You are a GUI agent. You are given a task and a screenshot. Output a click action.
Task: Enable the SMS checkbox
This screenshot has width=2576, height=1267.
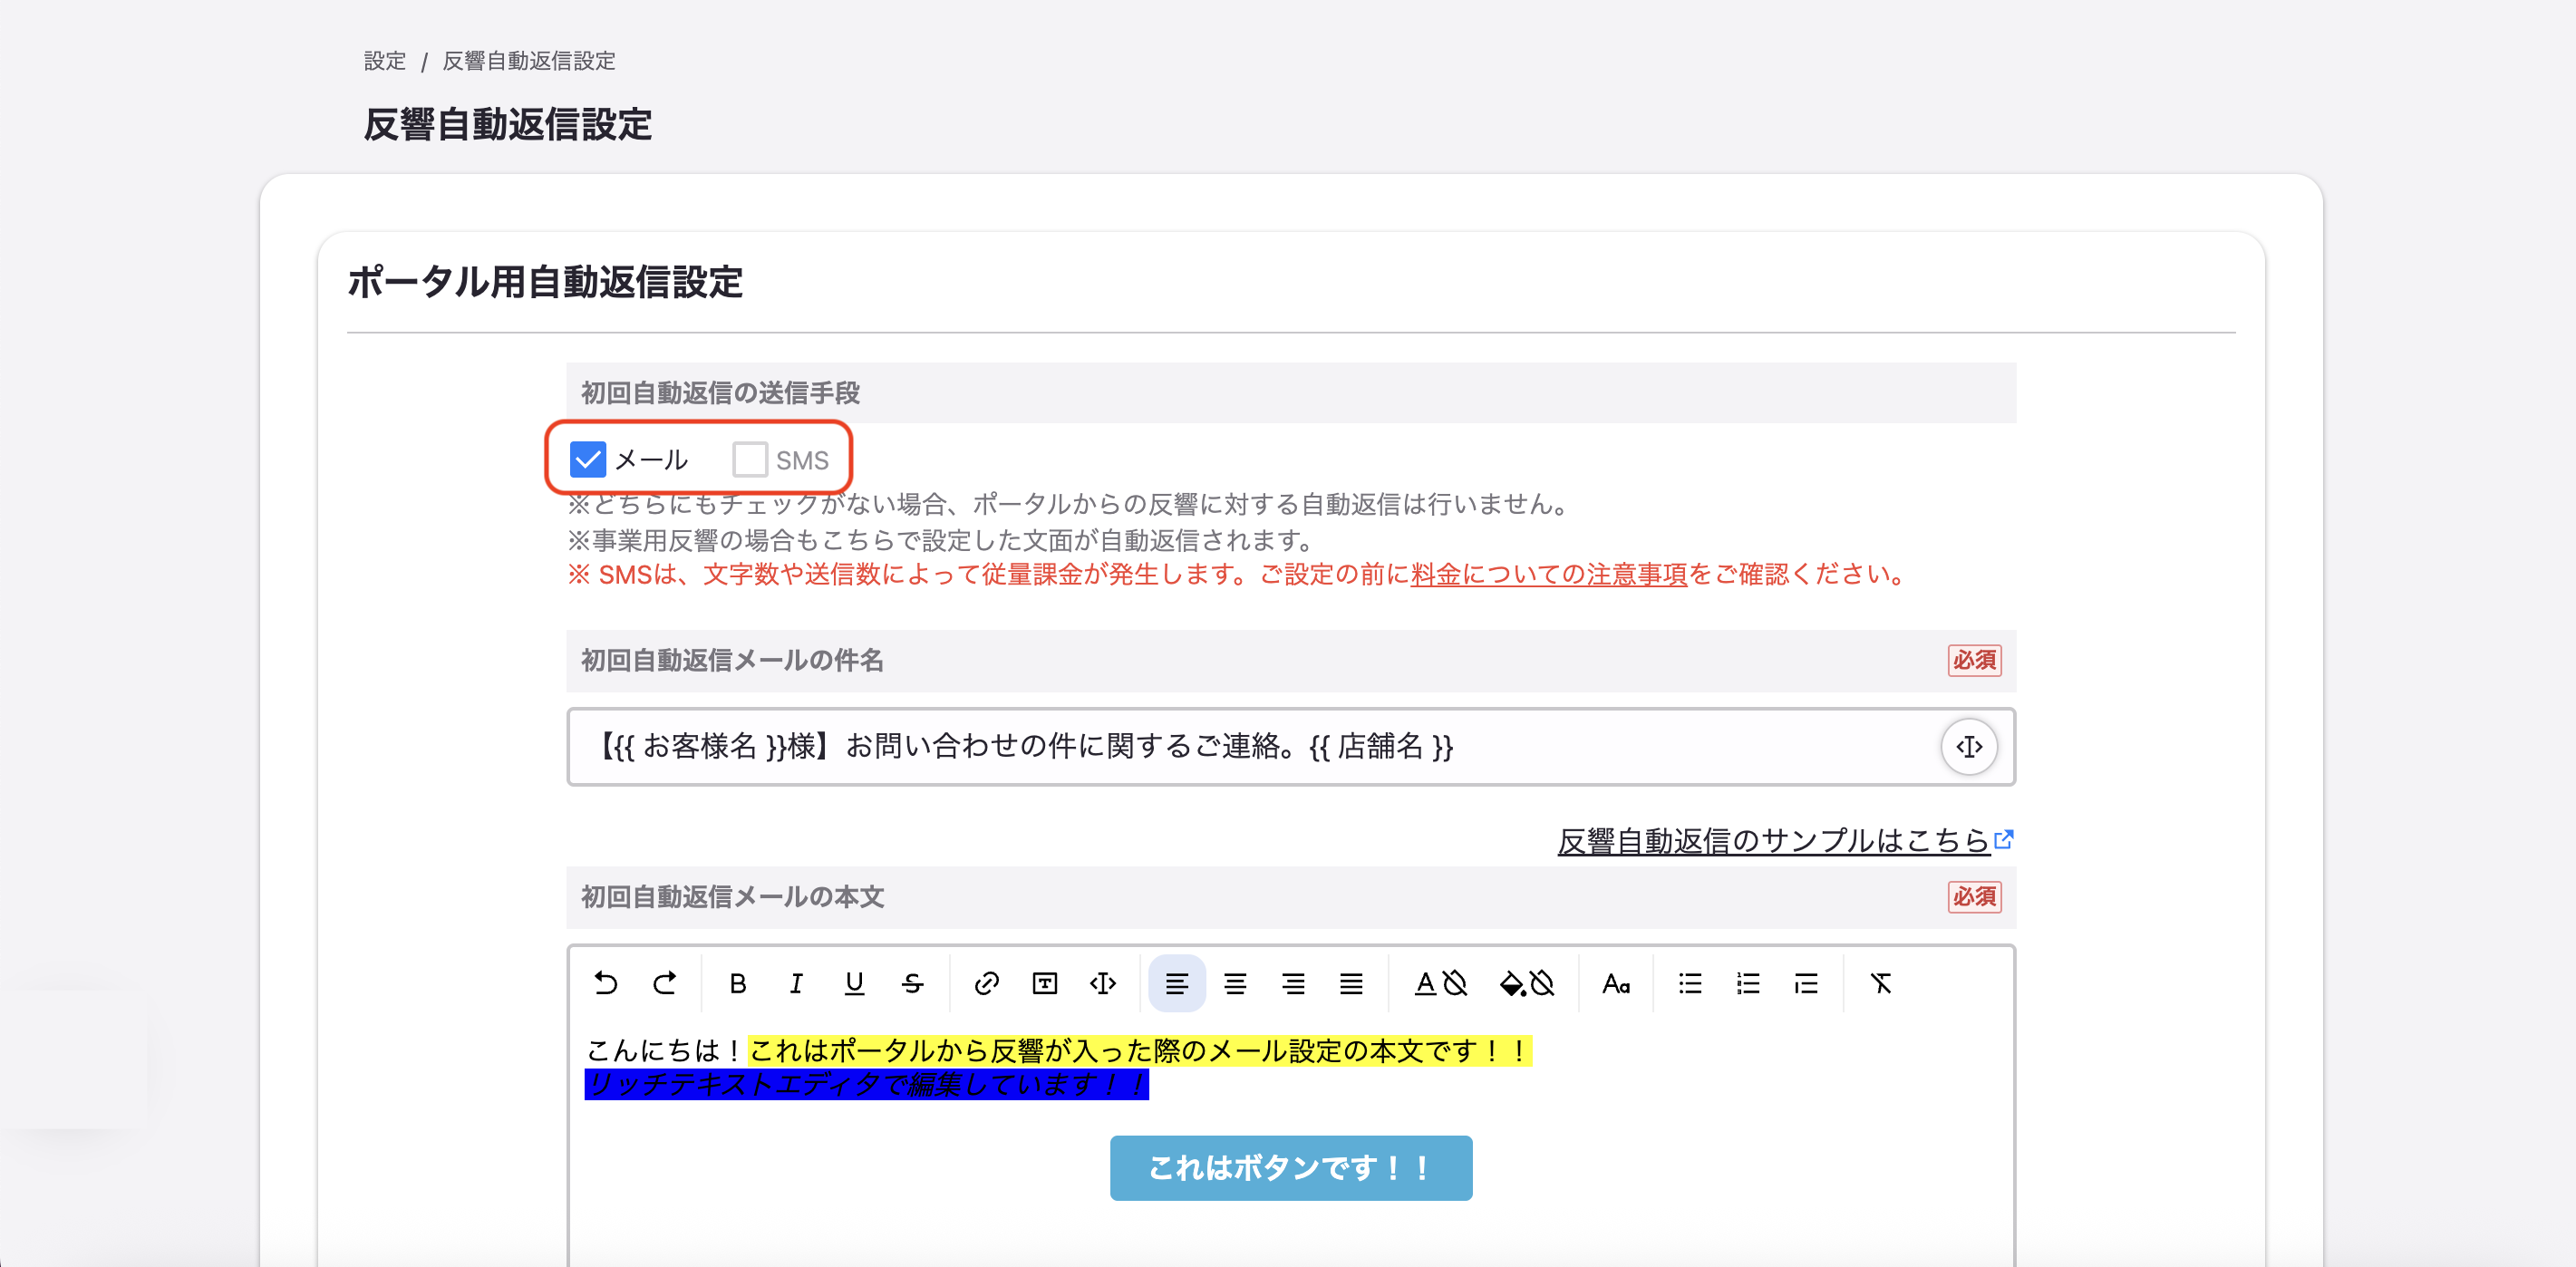pyautogui.click(x=749, y=459)
